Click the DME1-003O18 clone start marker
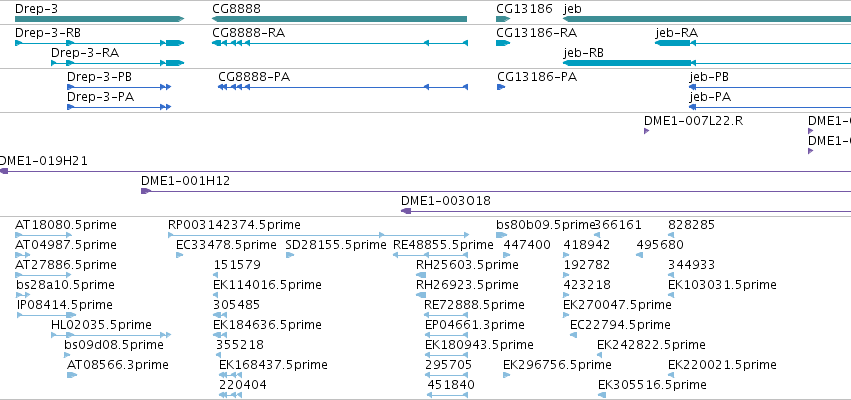Screen dimensions: 851x400 (406, 211)
